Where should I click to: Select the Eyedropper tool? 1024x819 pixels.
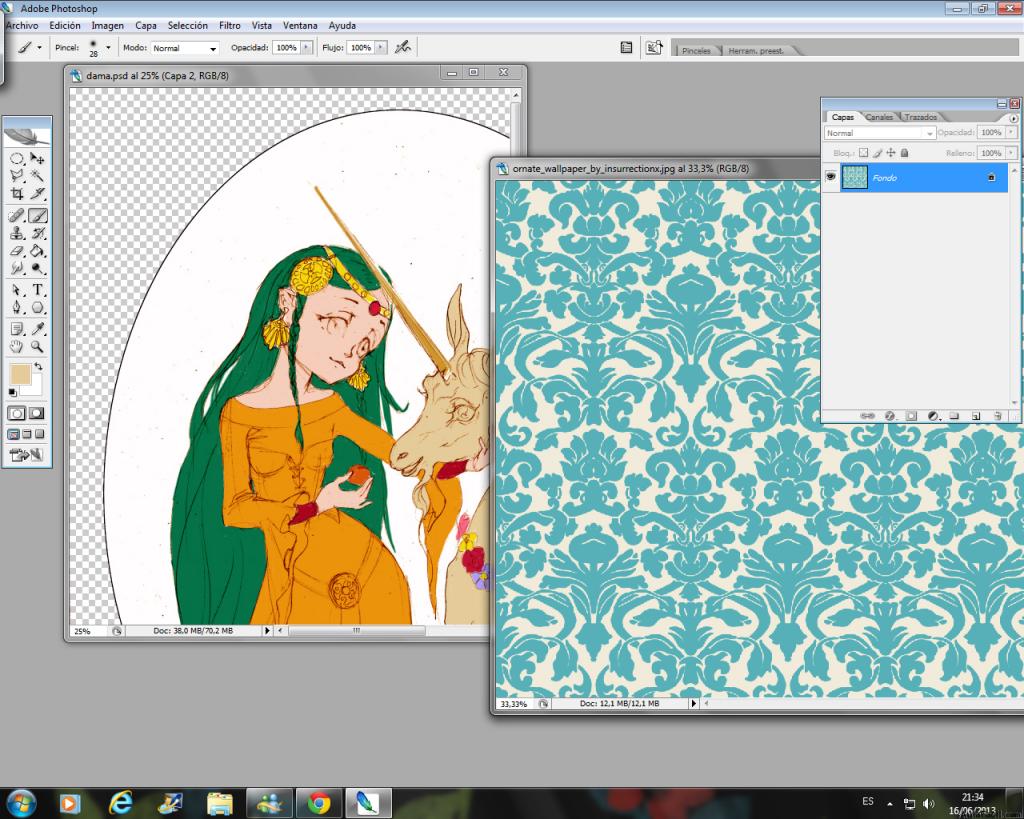pyautogui.click(x=37, y=329)
